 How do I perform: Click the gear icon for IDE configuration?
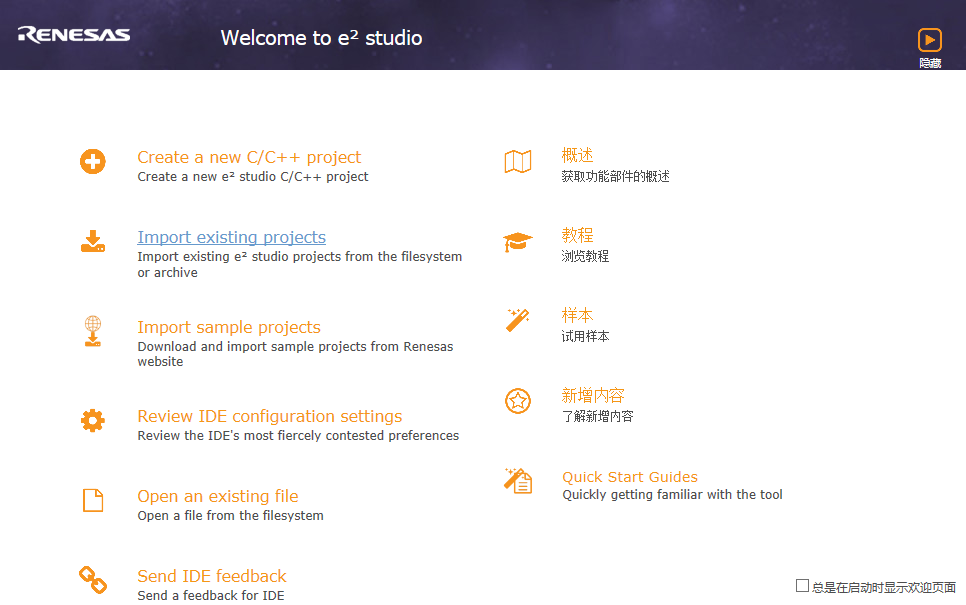[93, 421]
